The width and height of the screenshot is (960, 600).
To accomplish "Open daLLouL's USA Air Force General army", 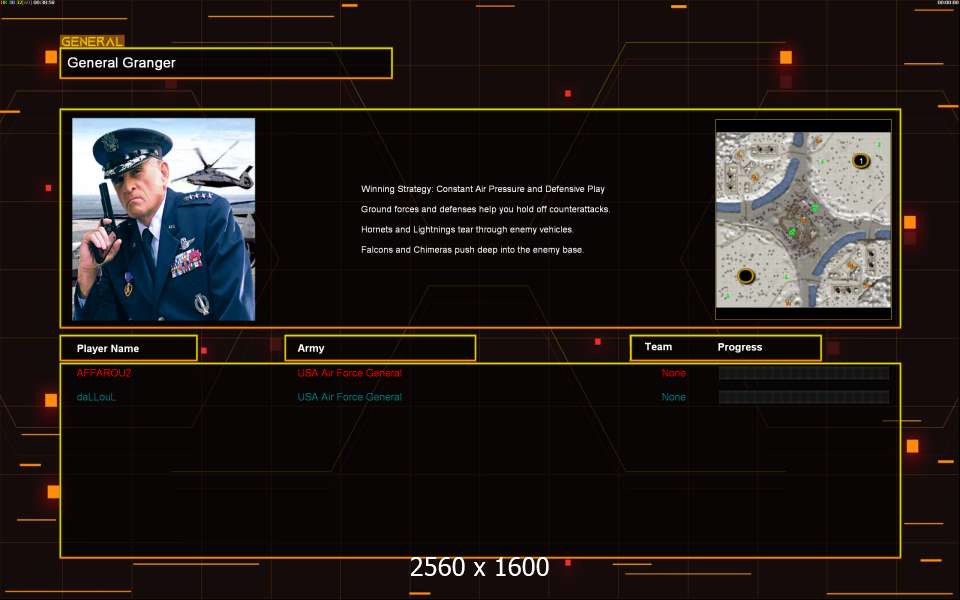I will pyautogui.click(x=350, y=397).
